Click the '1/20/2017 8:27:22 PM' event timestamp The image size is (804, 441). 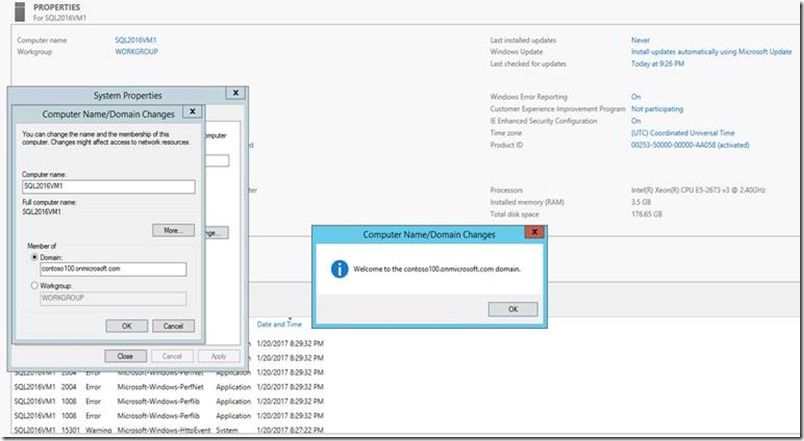pyautogui.click(x=290, y=430)
